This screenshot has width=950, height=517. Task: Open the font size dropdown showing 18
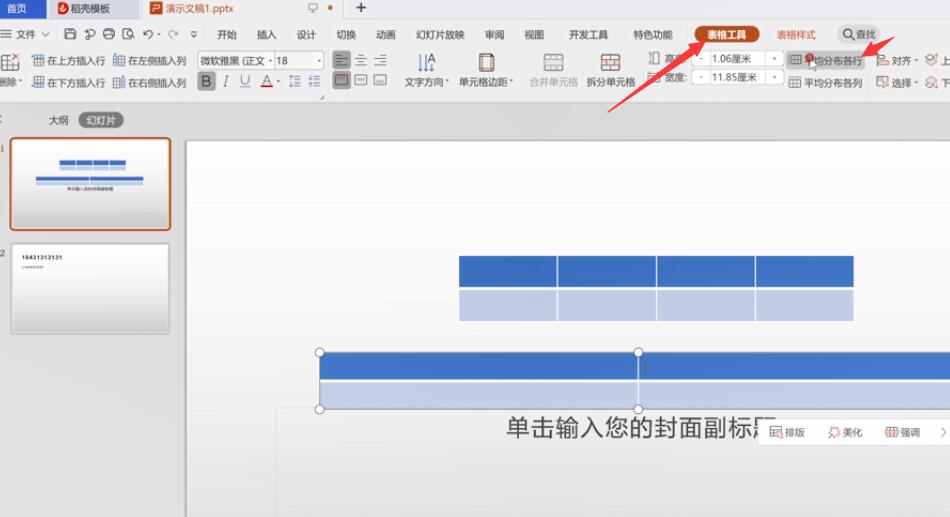click(x=319, y=61)
